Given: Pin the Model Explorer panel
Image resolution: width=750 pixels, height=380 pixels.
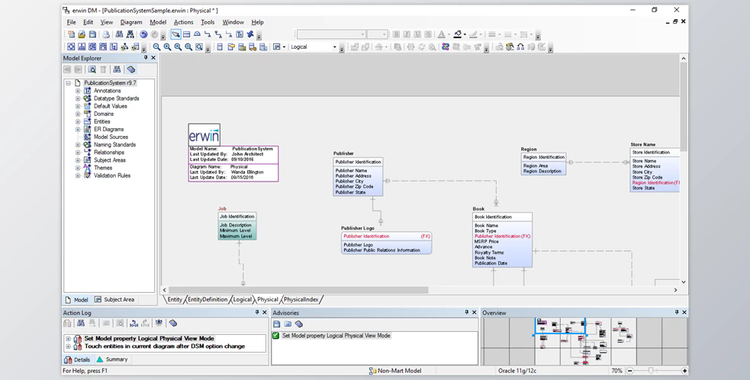Looking at the screenshot, I should pos(146,58).
